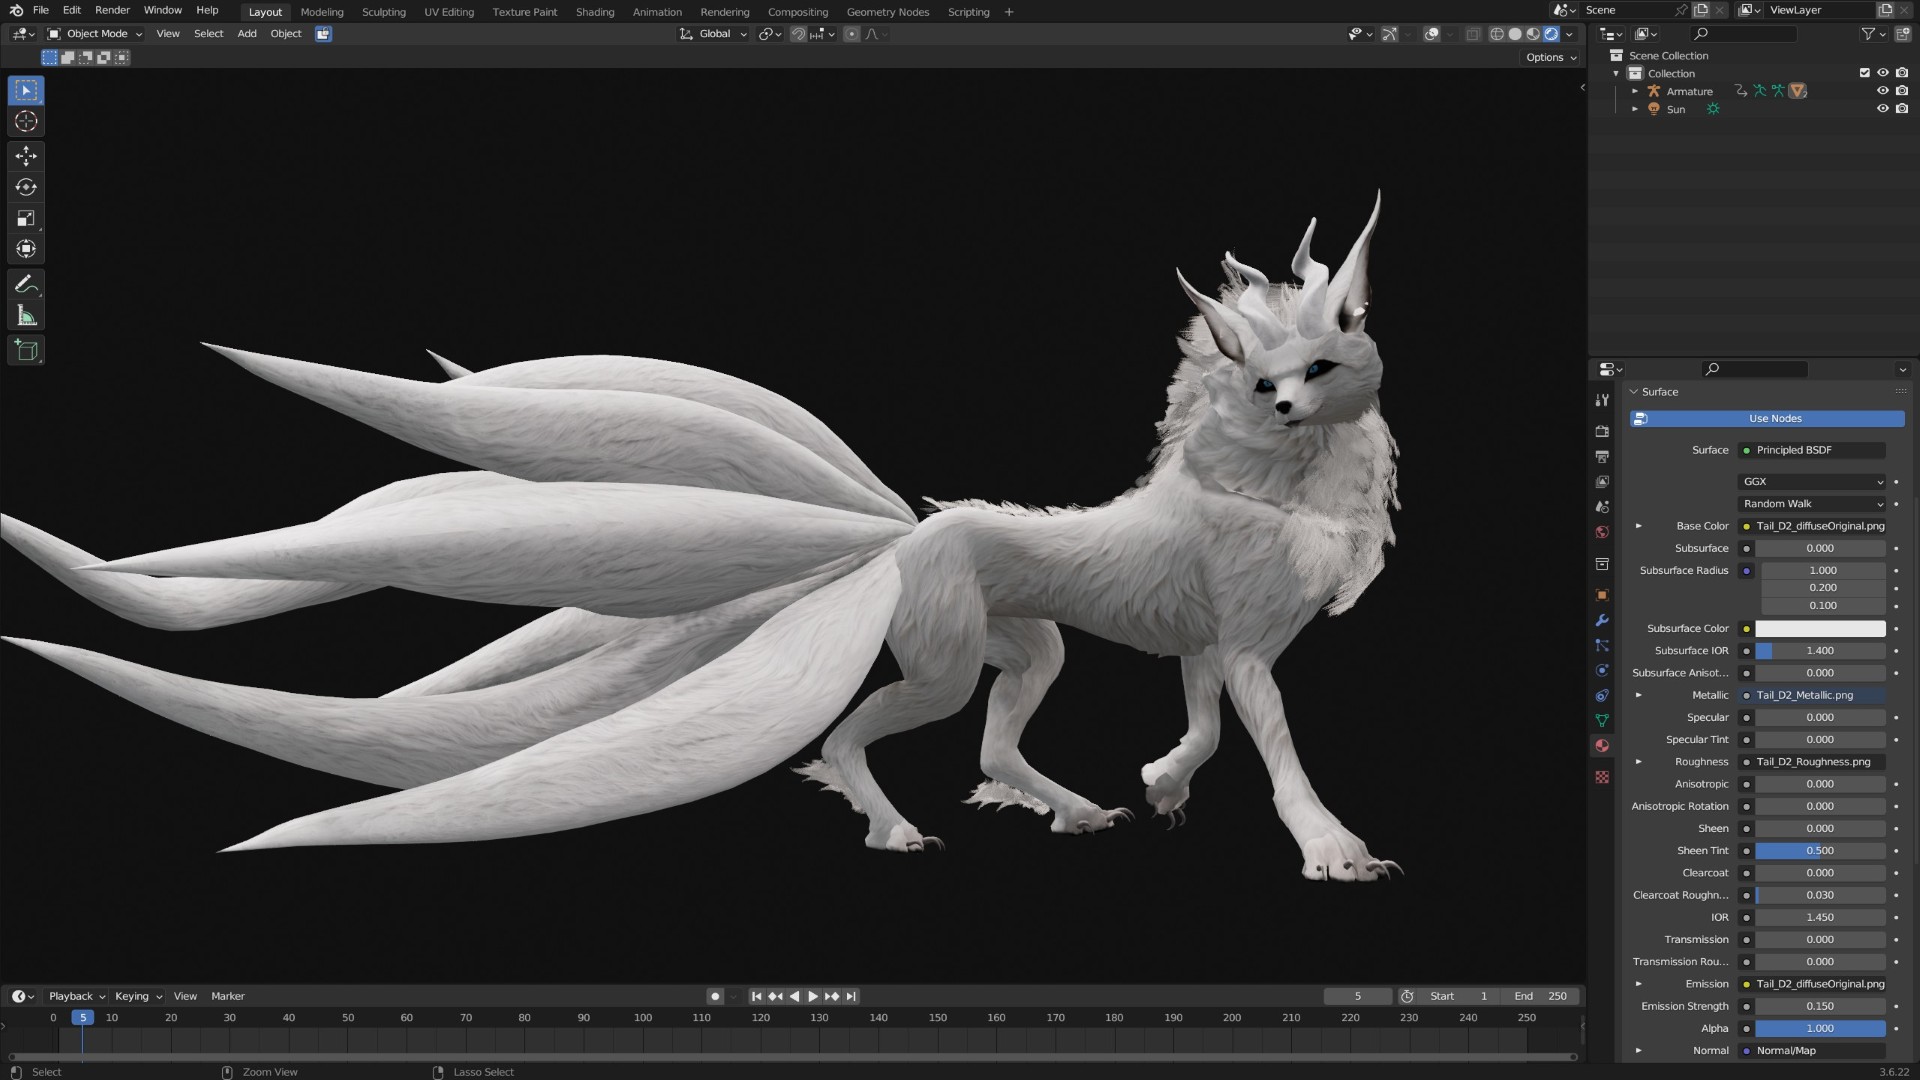
Task: Switch to Shading workspace tab
Action: tap(595, 12)
